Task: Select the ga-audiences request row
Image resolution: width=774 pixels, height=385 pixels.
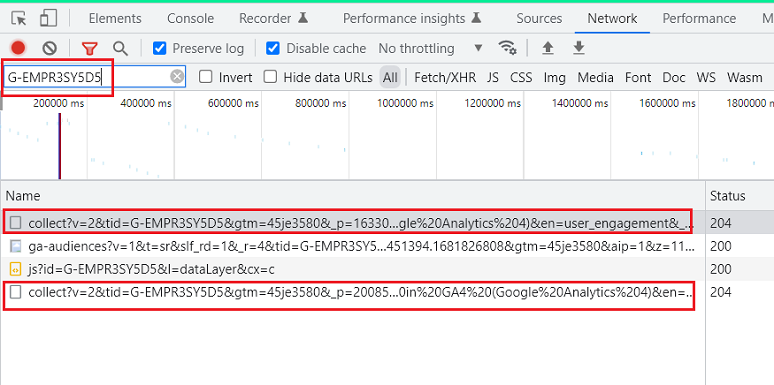Action: pos(352,246)
